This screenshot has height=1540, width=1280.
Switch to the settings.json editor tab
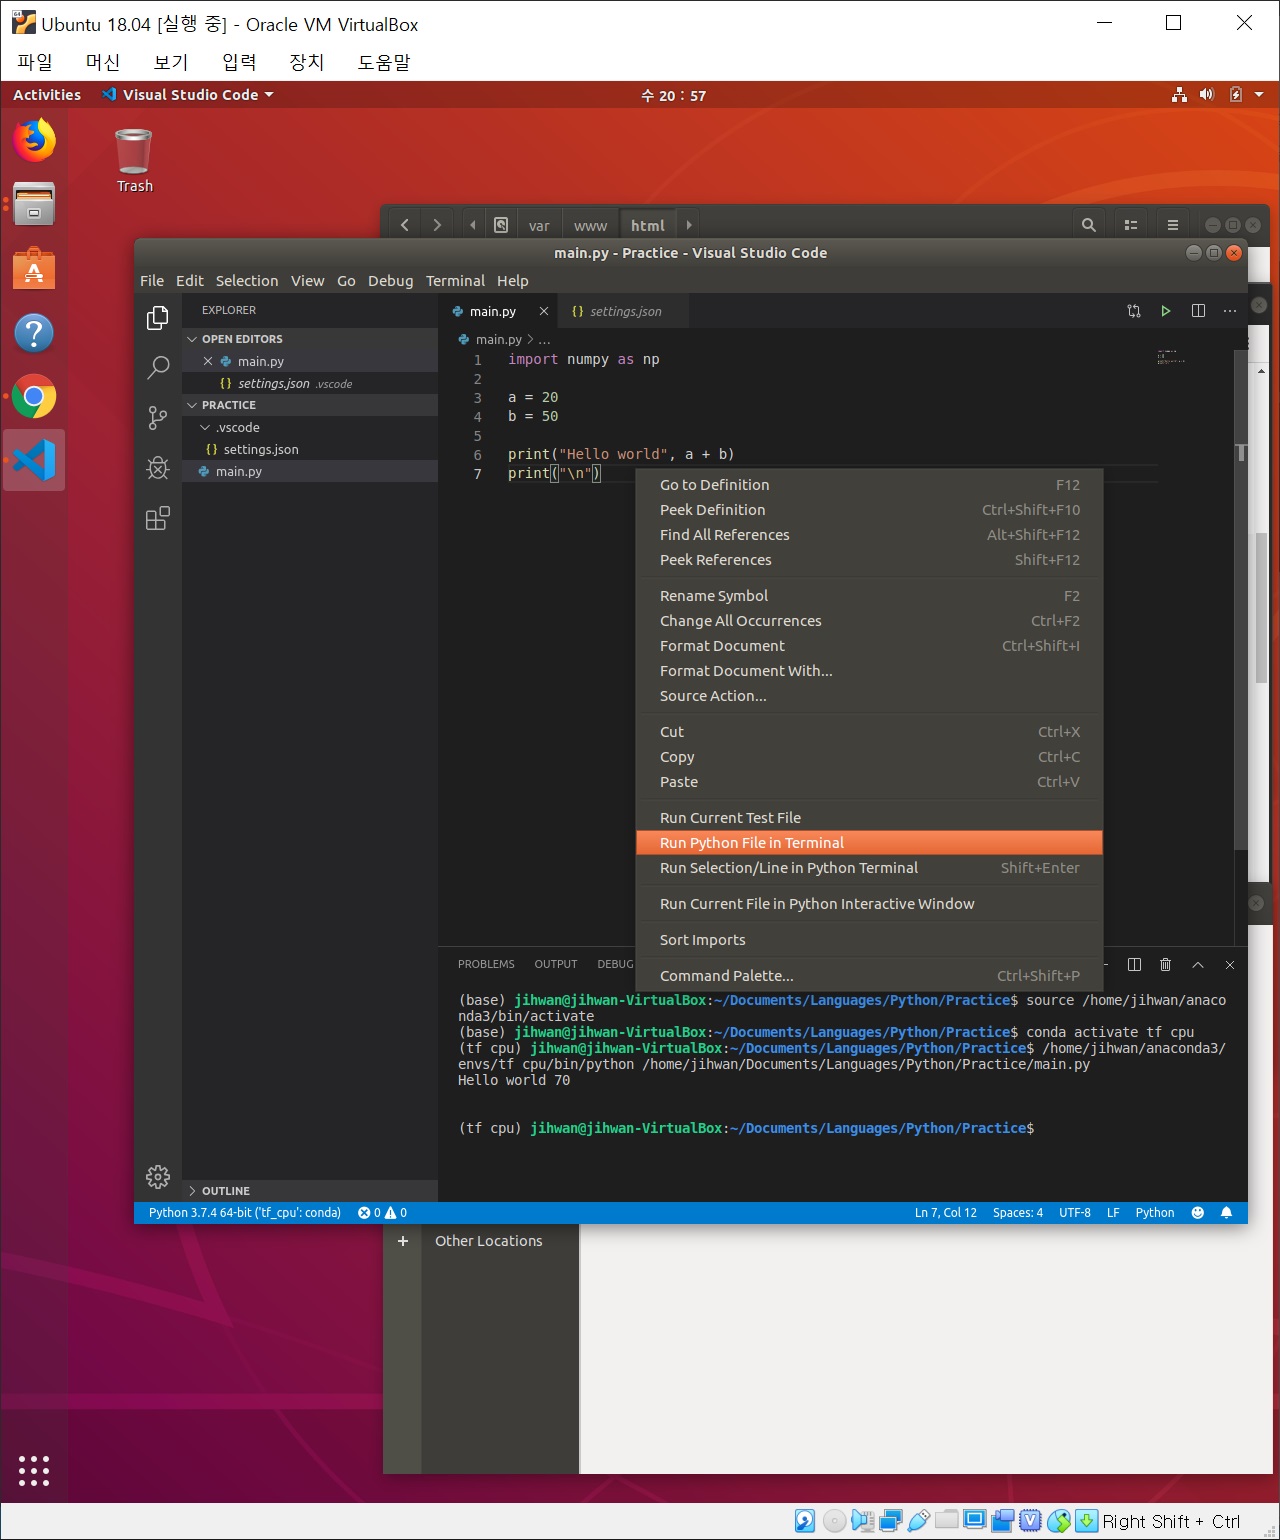[x=620, y=311]
